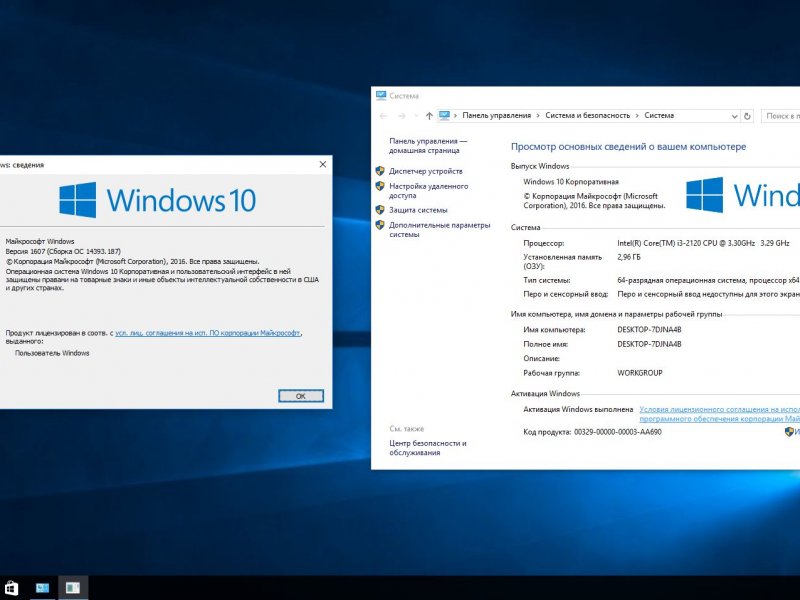Click the value next to Полное имя
Image resolution: width=800 pixels, height=600 pixels.
coord(649,344)
